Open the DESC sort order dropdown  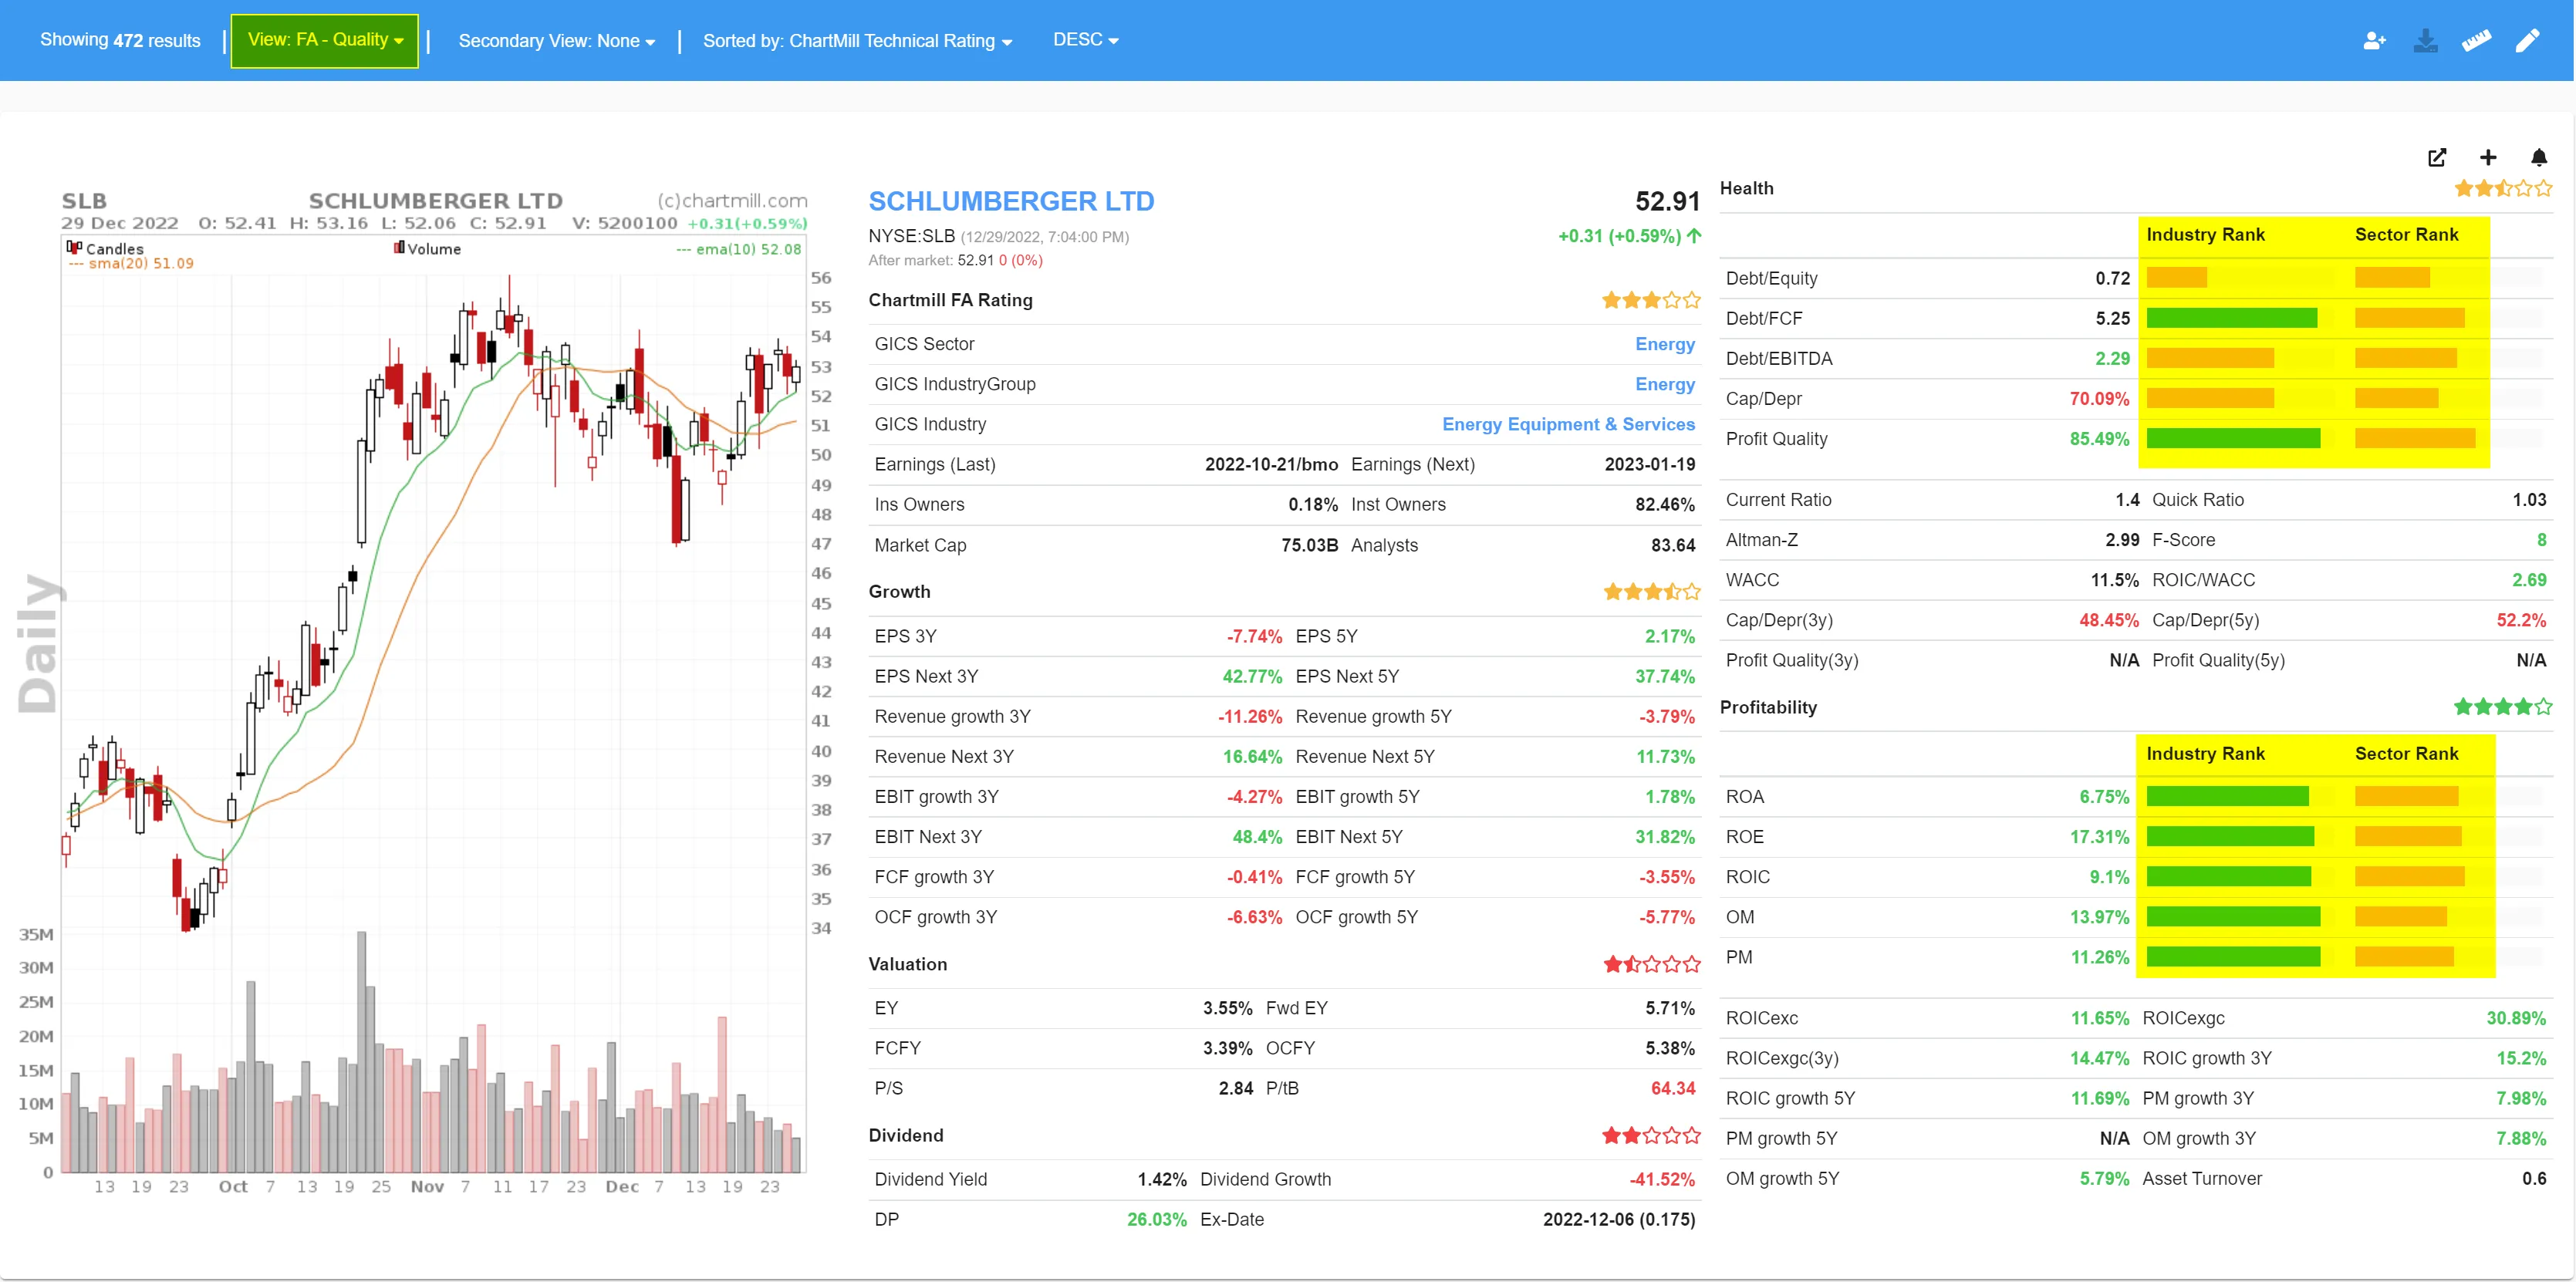click(1085, 40)
